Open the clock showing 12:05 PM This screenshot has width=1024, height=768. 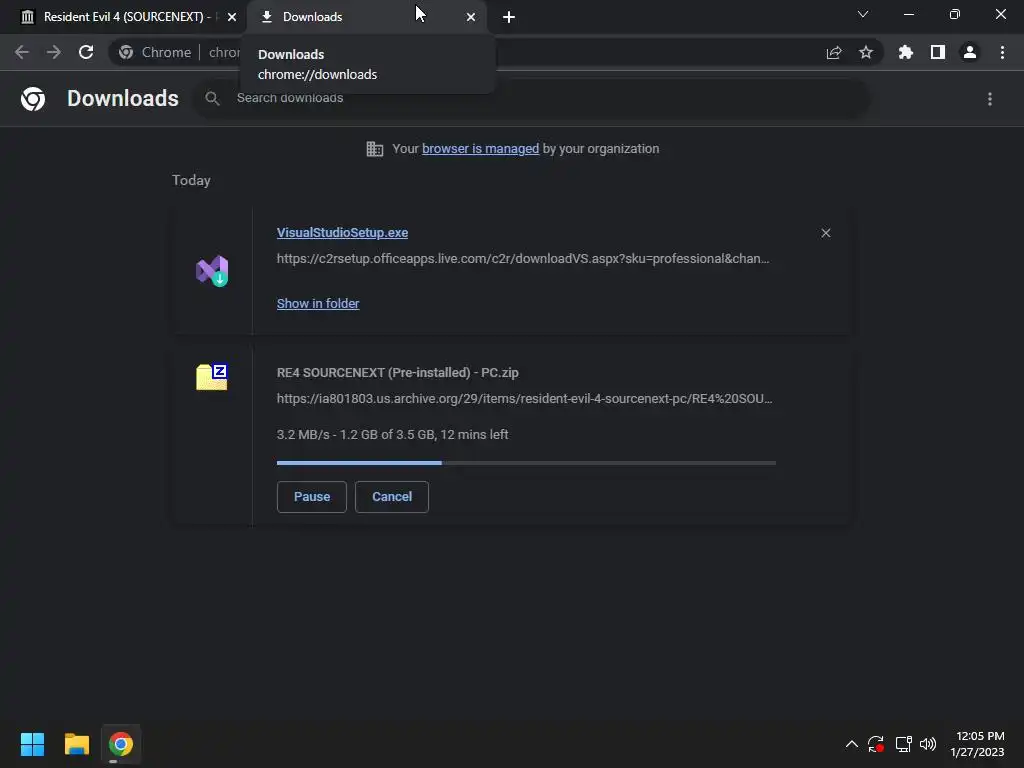point(978,744)
